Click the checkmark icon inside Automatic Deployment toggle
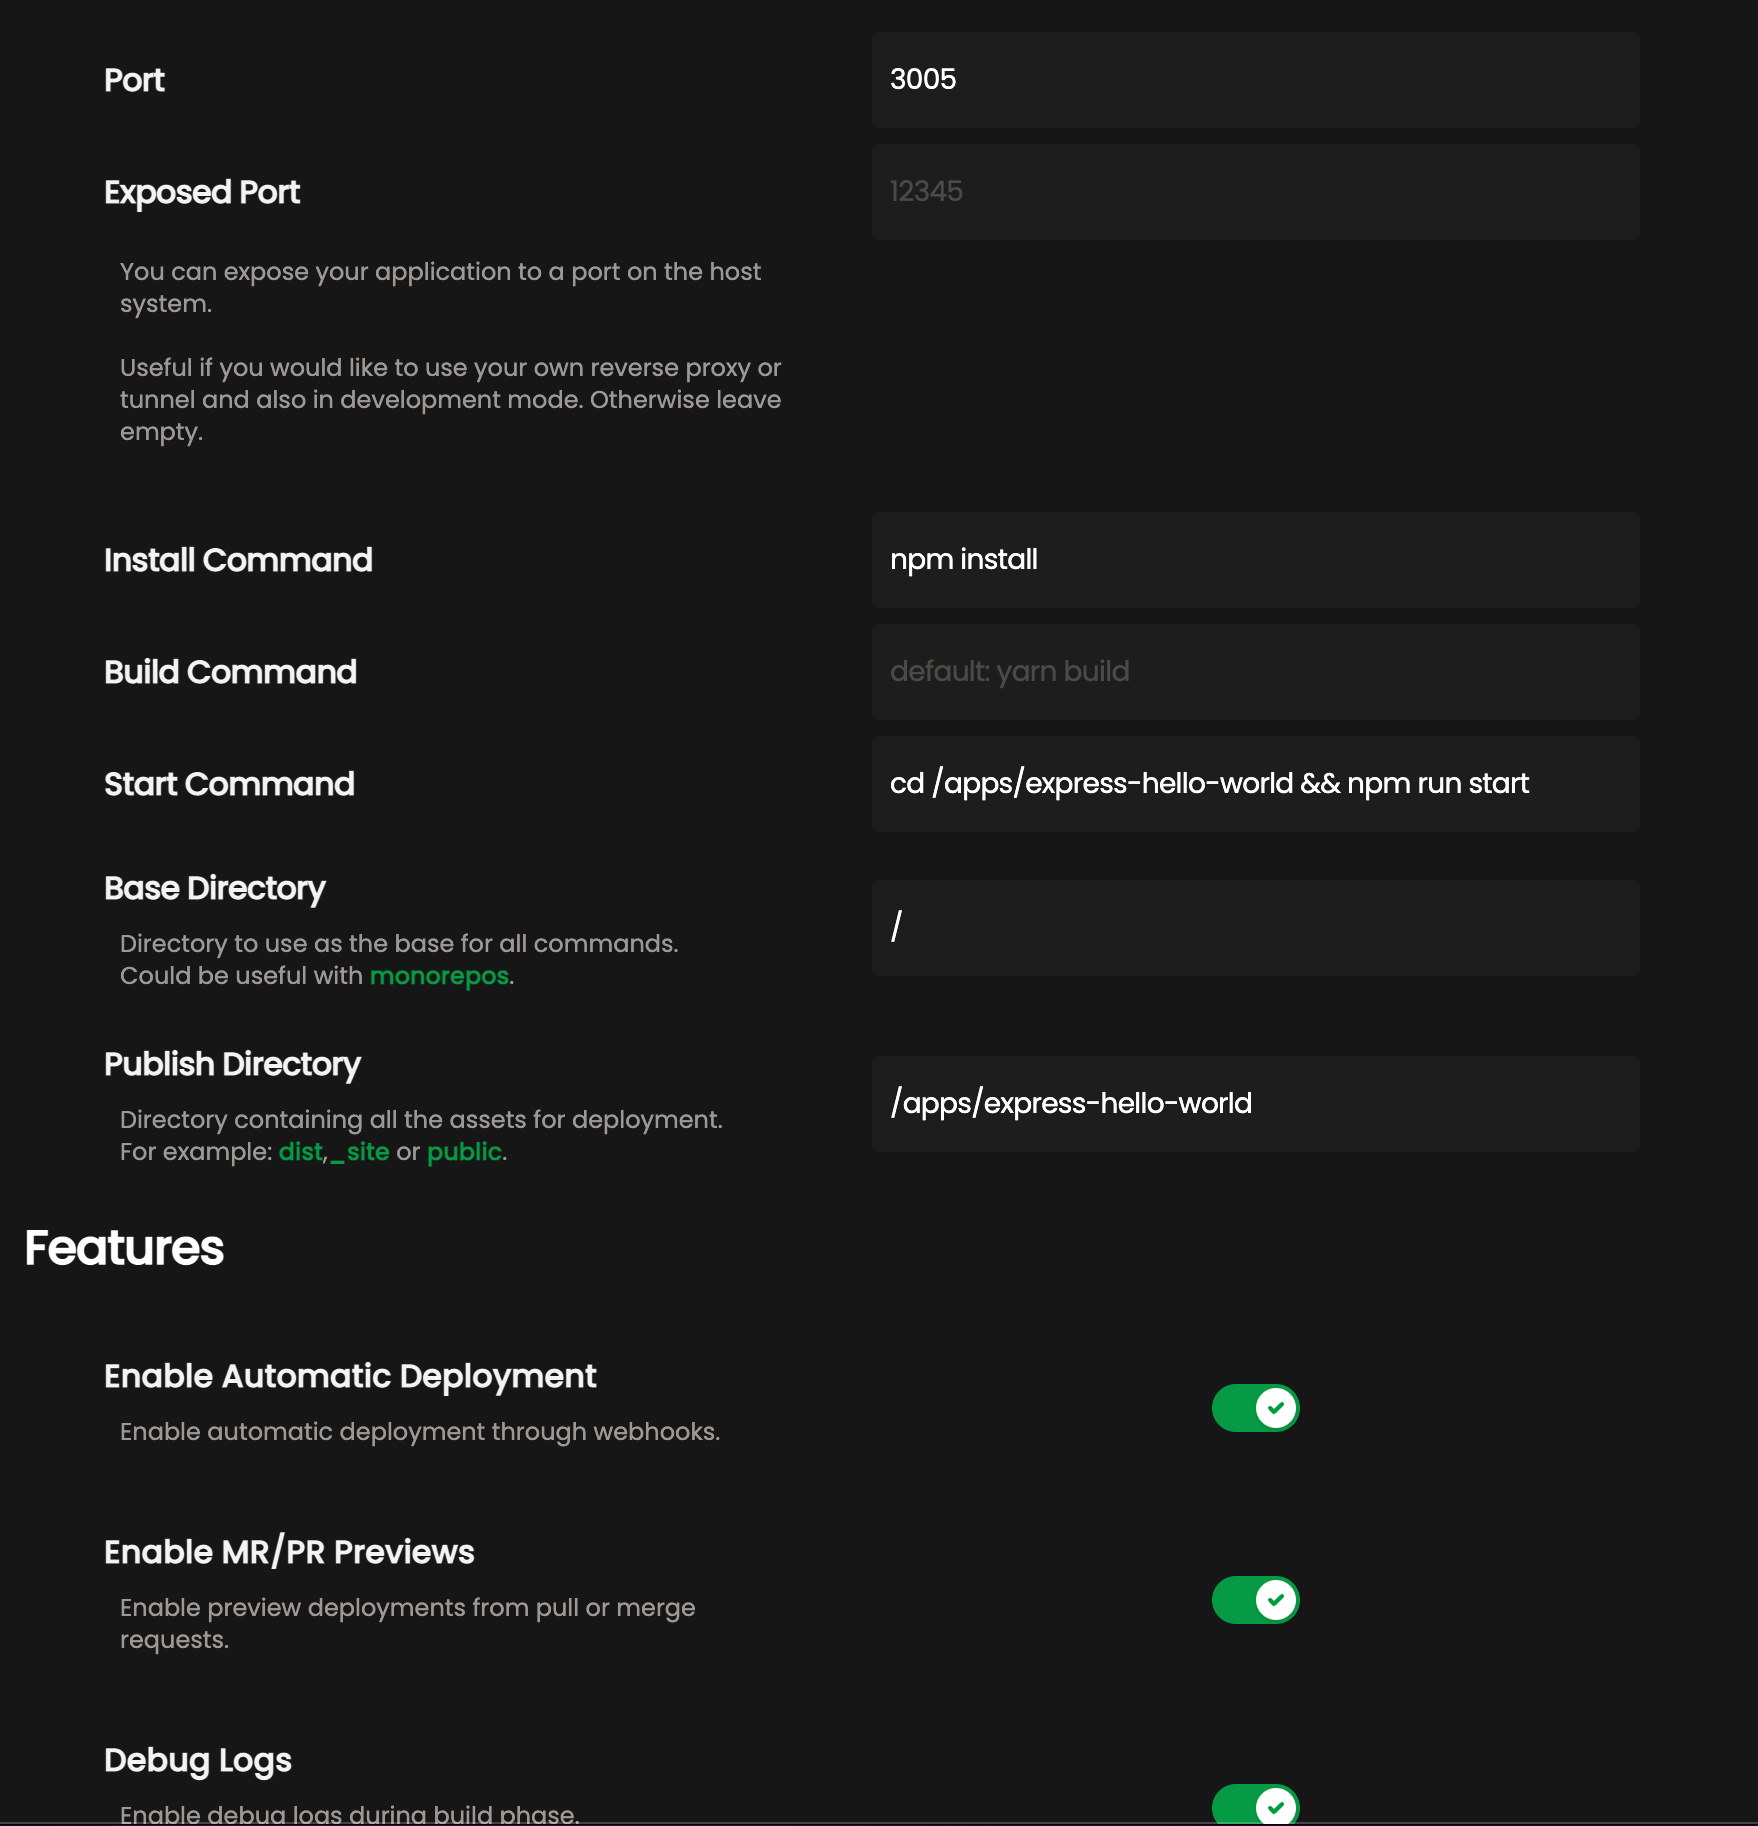Viewport: 1758px width, 1826px height. (x=1275, y=1407)
